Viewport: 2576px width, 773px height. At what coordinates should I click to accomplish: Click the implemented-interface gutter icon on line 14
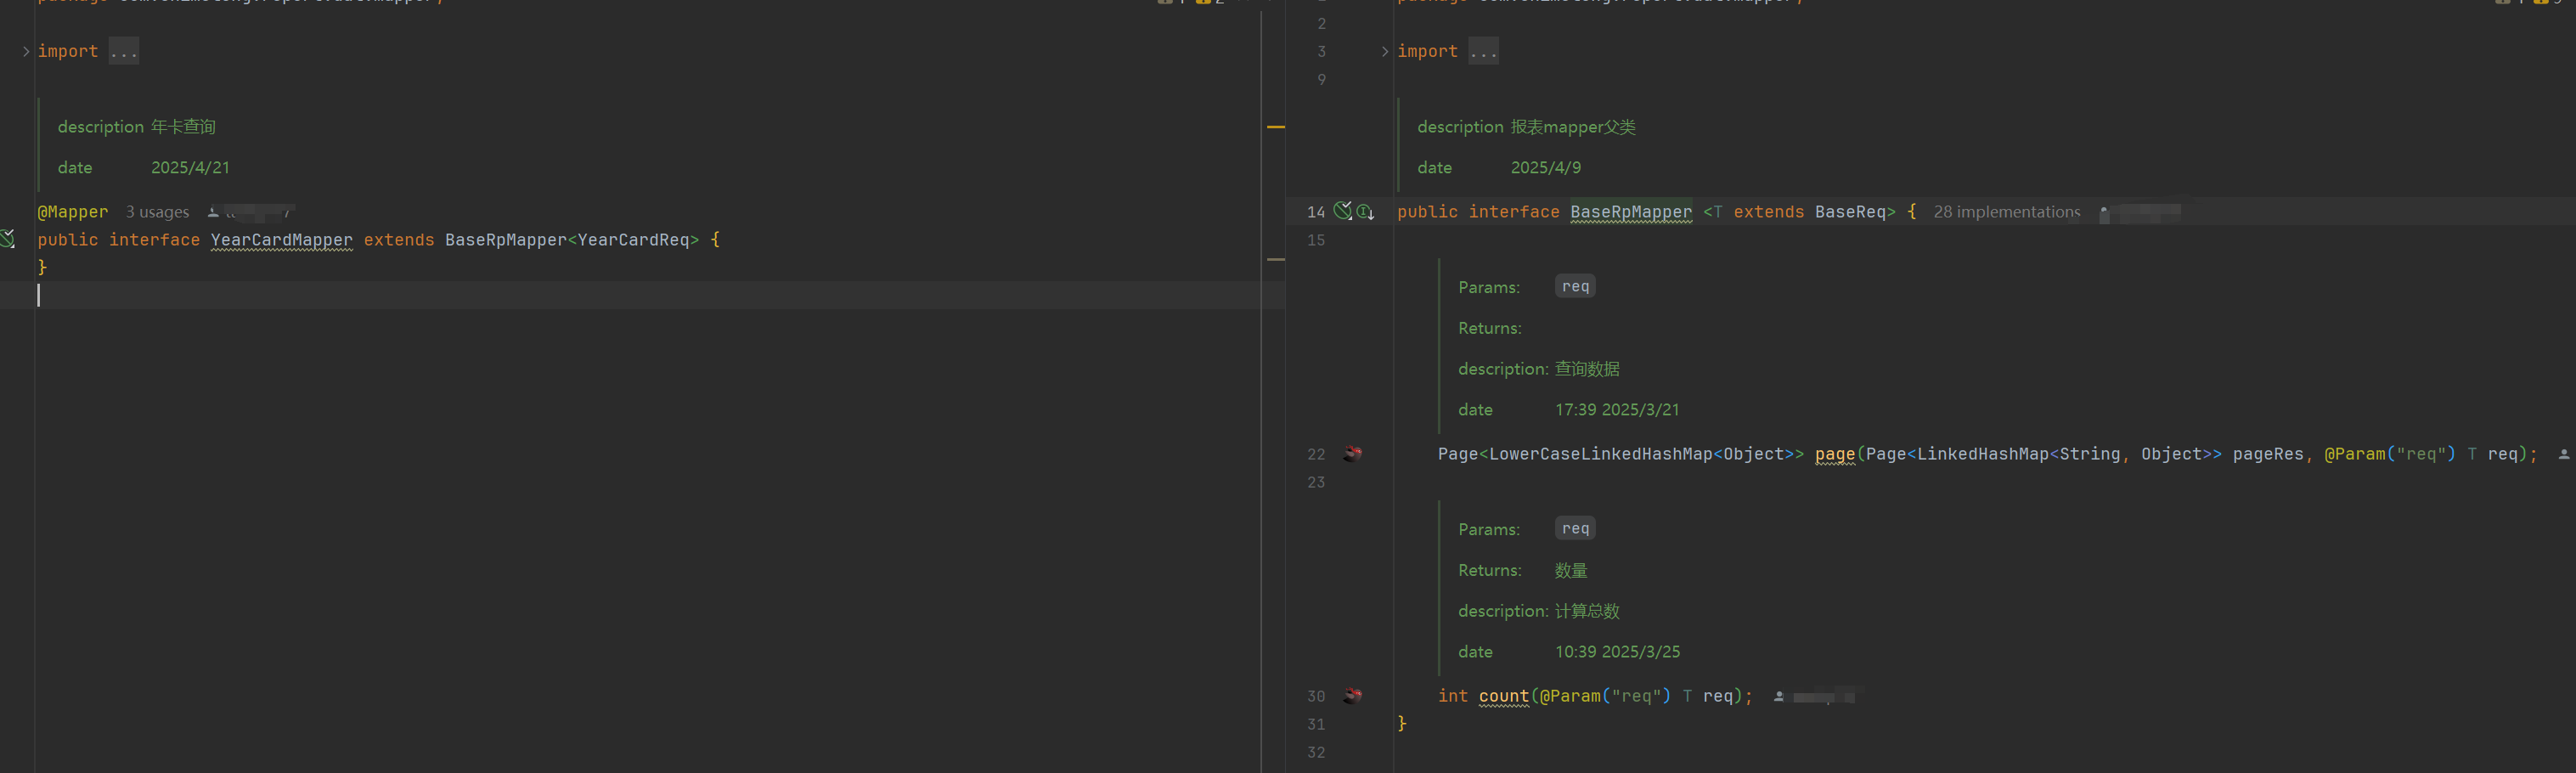pyautogui.click(x=1343, y=211)
